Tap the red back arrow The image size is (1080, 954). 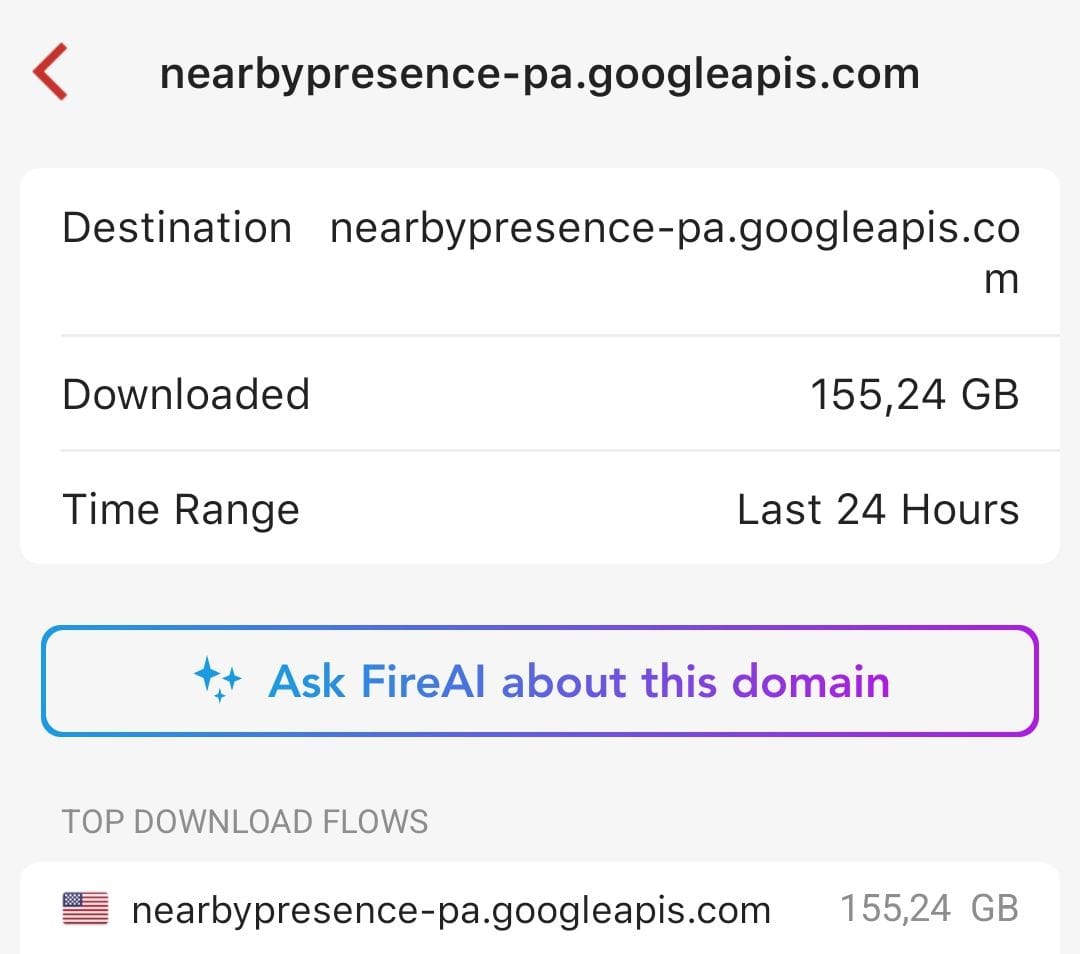point(50,72)
